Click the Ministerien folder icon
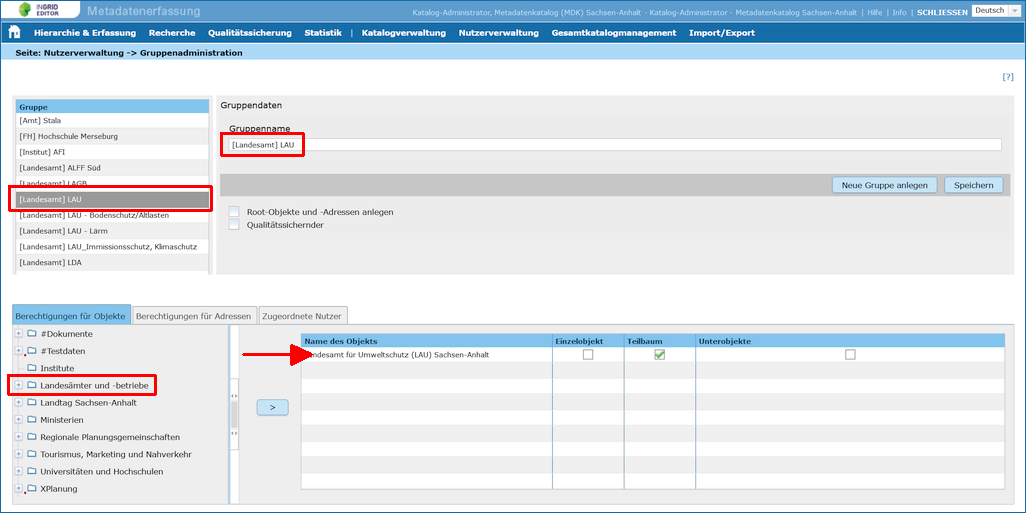The width and height of the screenshot is (1026, 513). [x=31, y=419]
